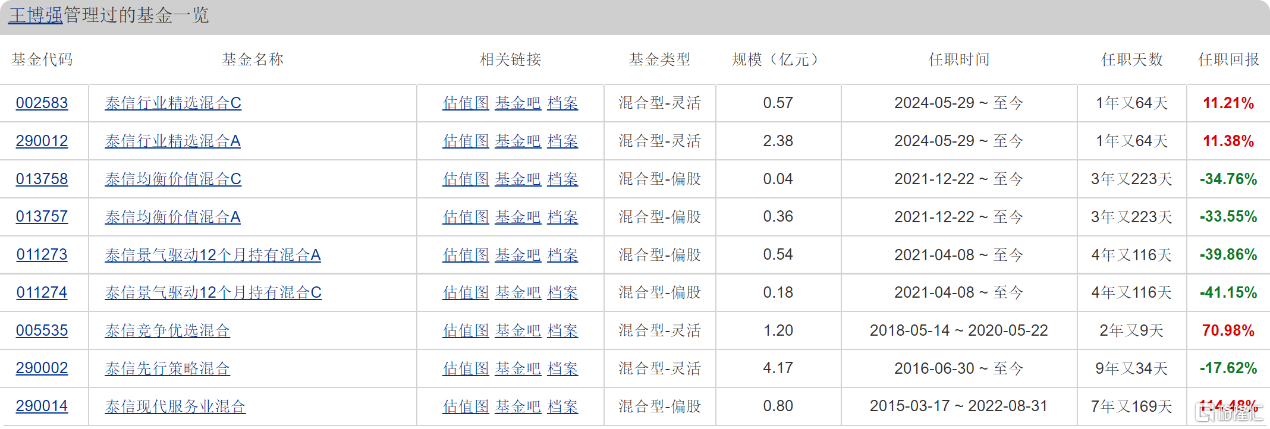Open fund 泰信行业精选混合A
1270x429 pixels.
(x=173, y=141)
